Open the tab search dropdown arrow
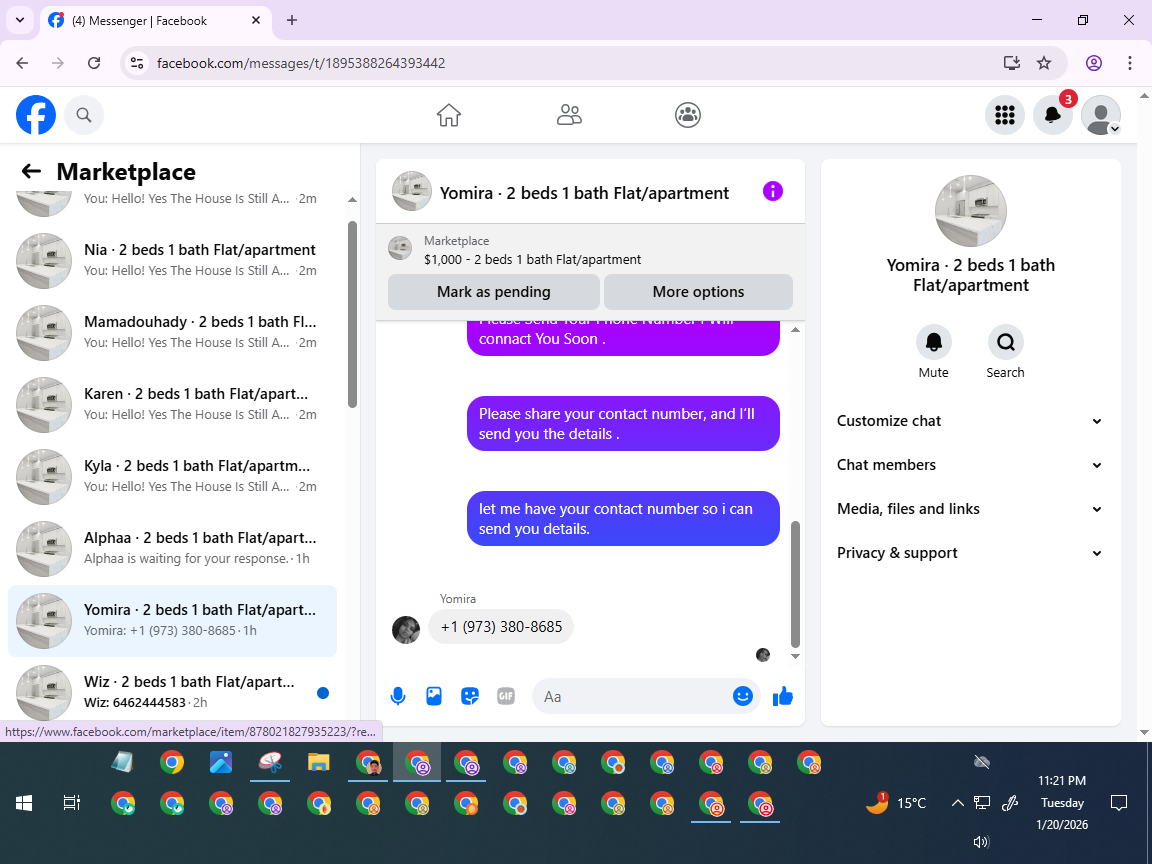The image size is (1152, 864). click(x=20, y=21)
